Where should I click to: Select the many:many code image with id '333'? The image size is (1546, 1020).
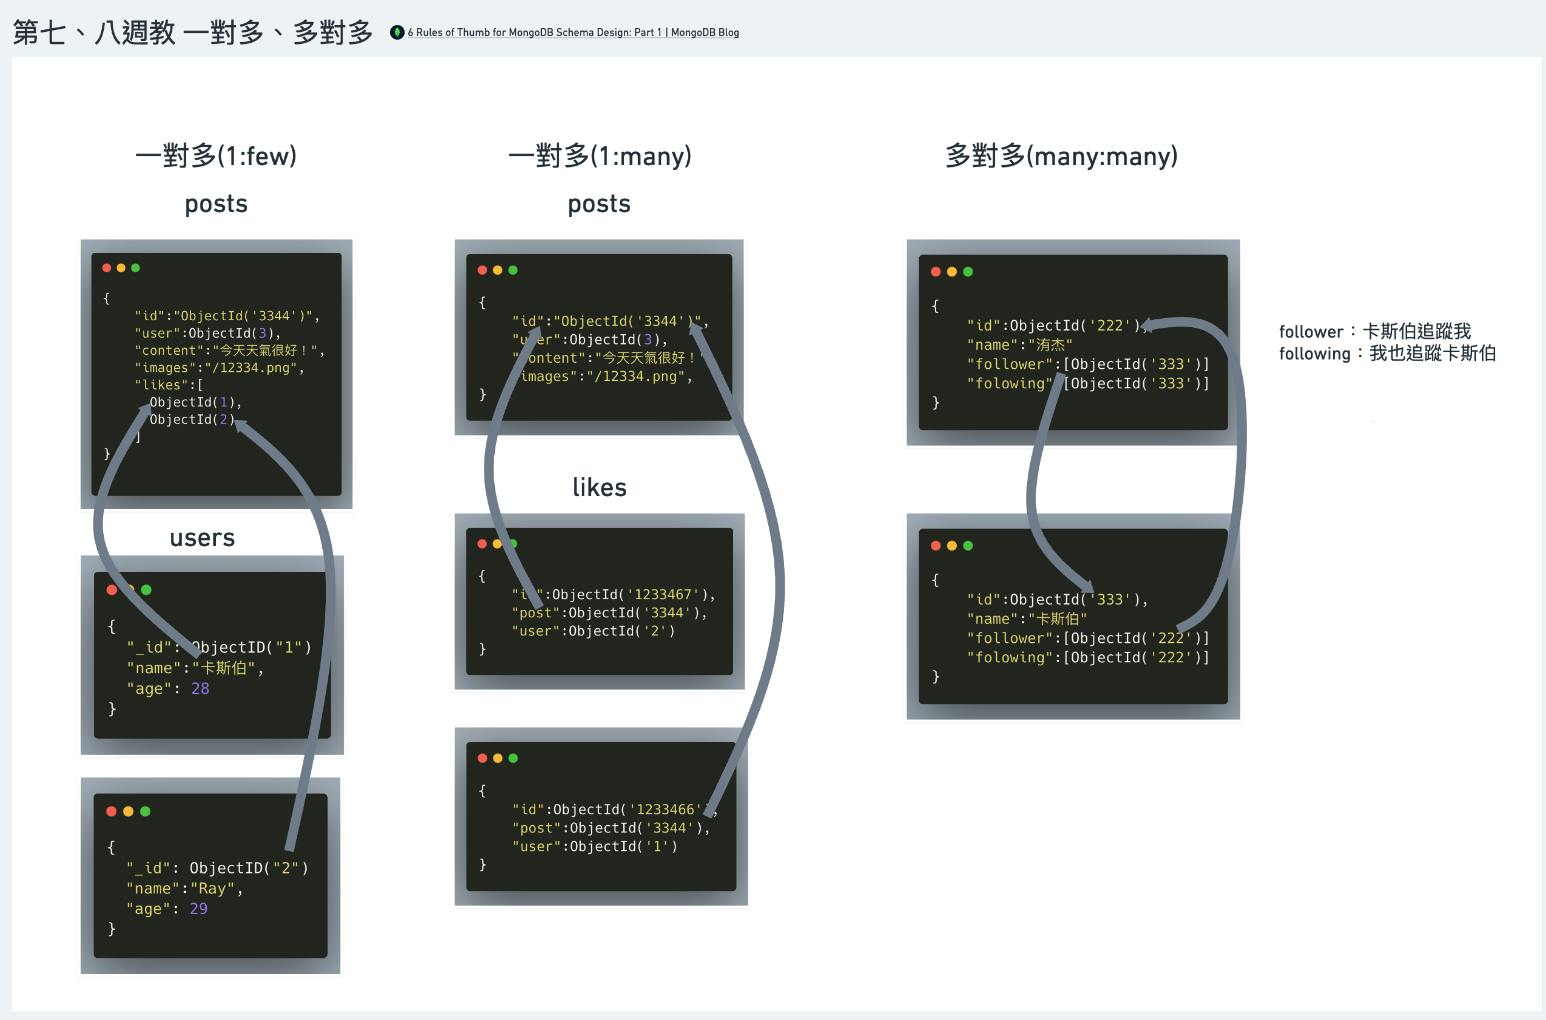(x=1073, y=616)
